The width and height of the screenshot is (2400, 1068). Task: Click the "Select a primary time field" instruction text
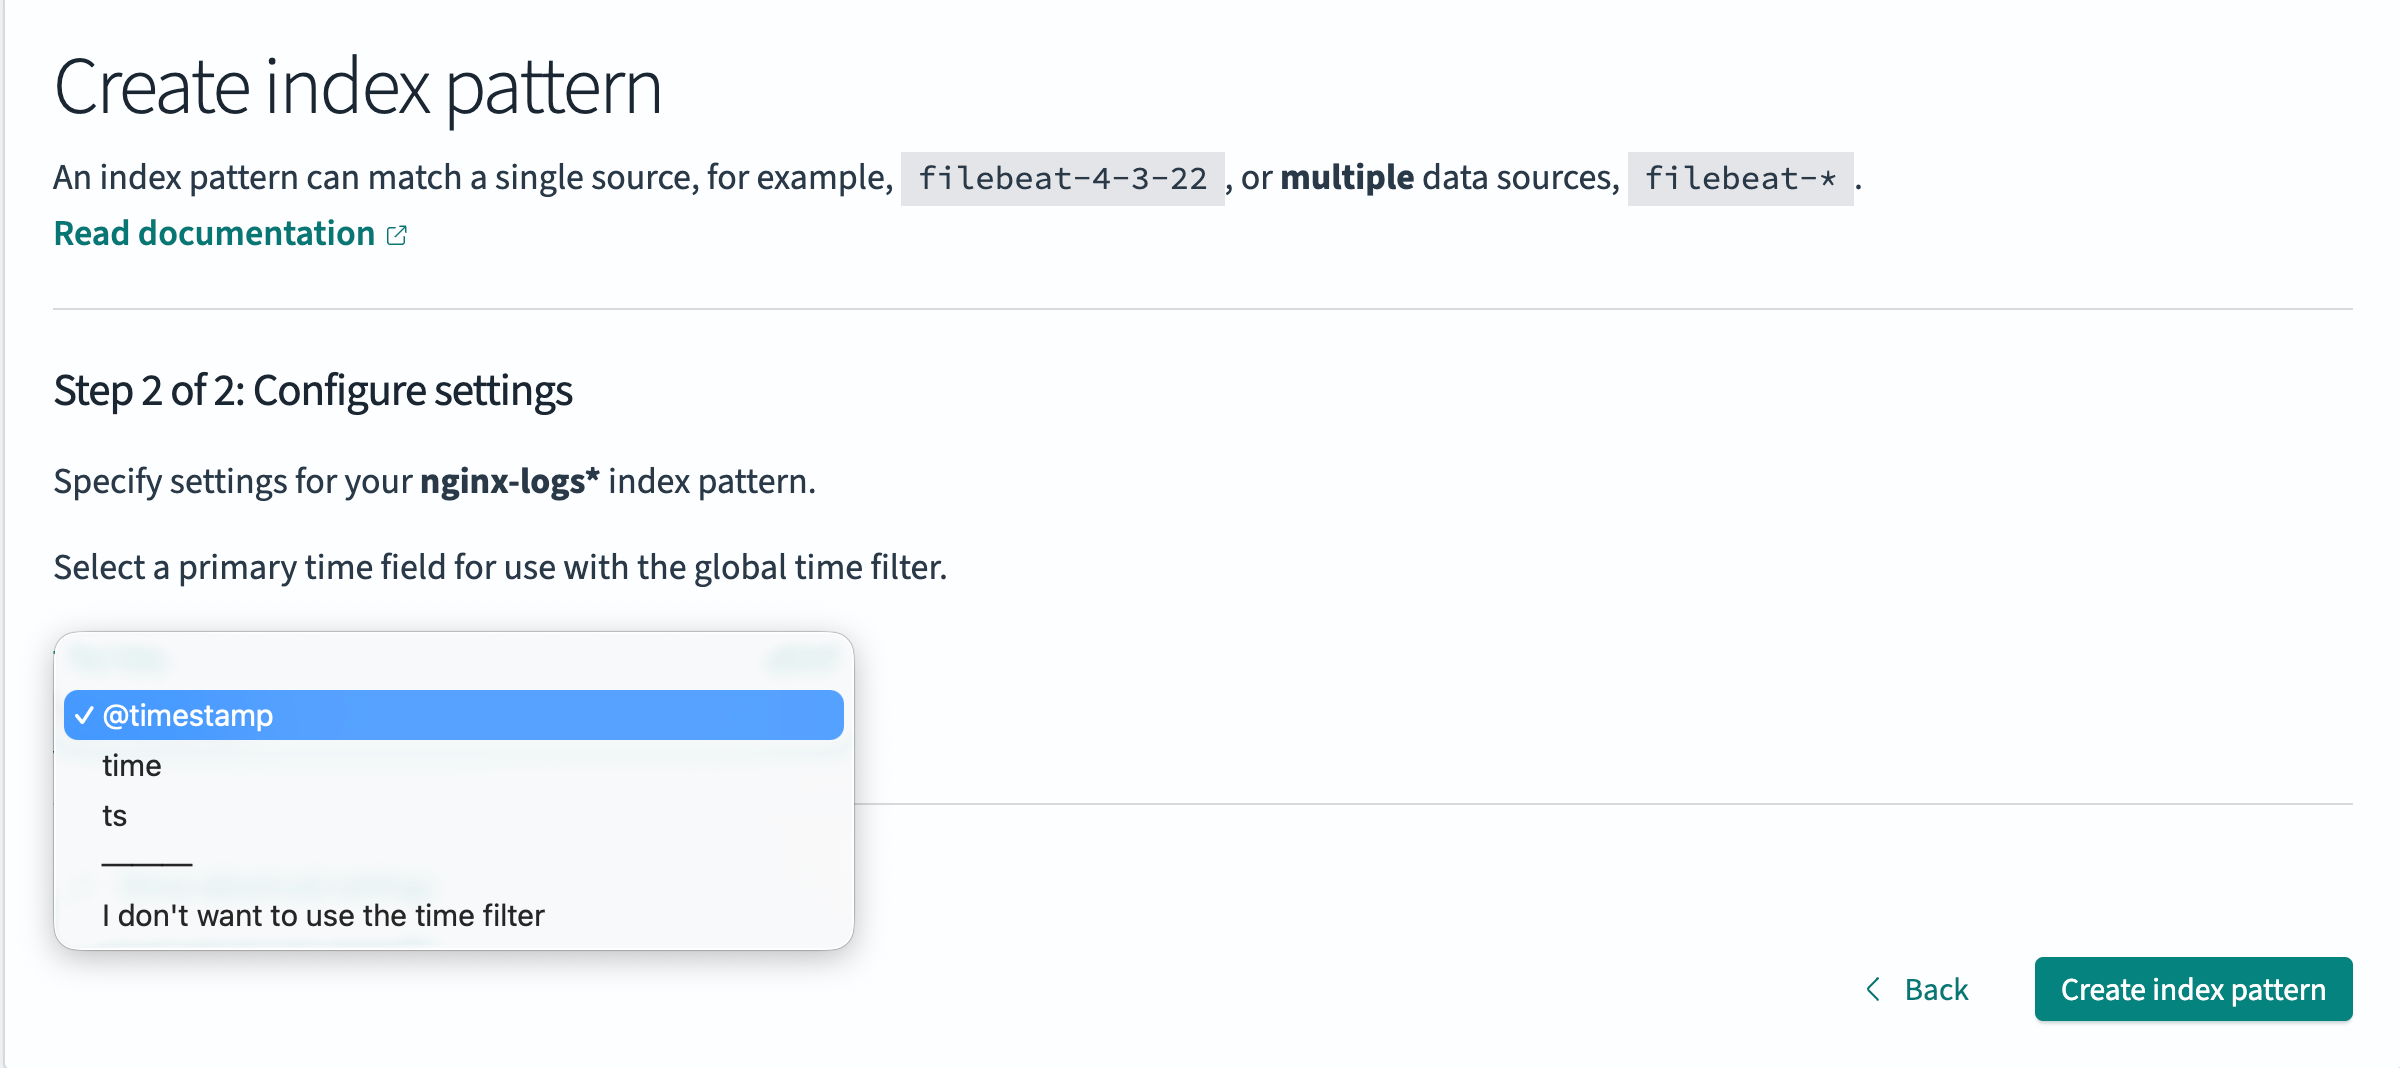[x=500, y=568]
